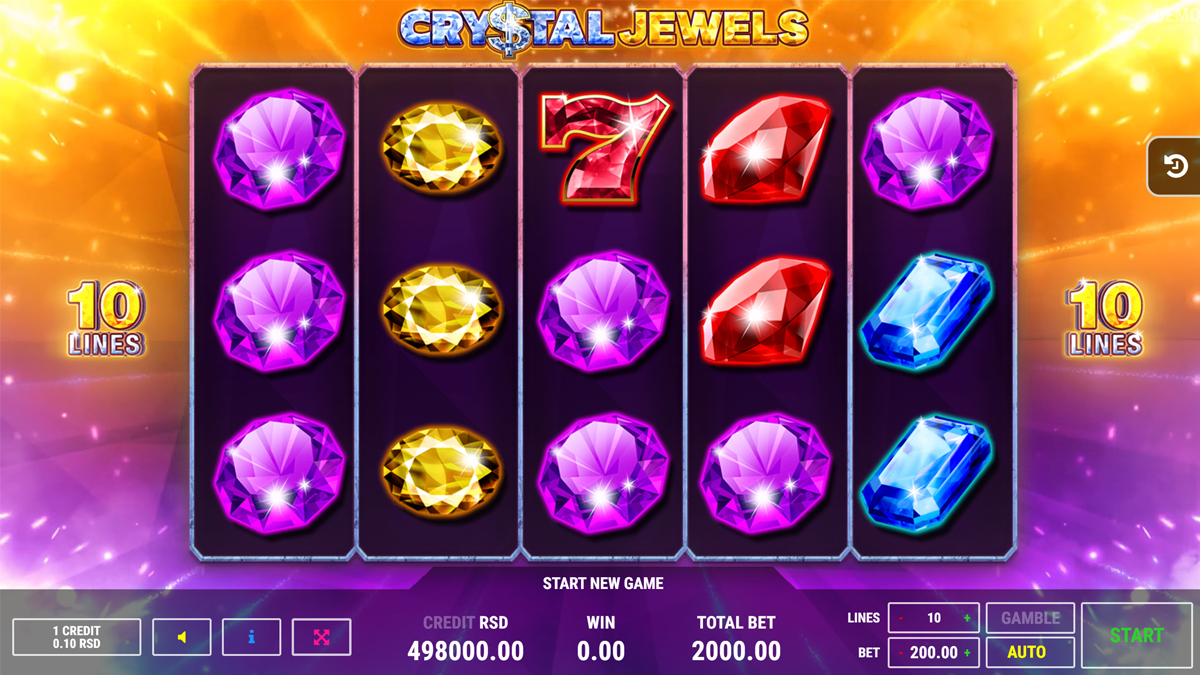Open the info paytable icon

pyautogui.click(x=251, y=637)
